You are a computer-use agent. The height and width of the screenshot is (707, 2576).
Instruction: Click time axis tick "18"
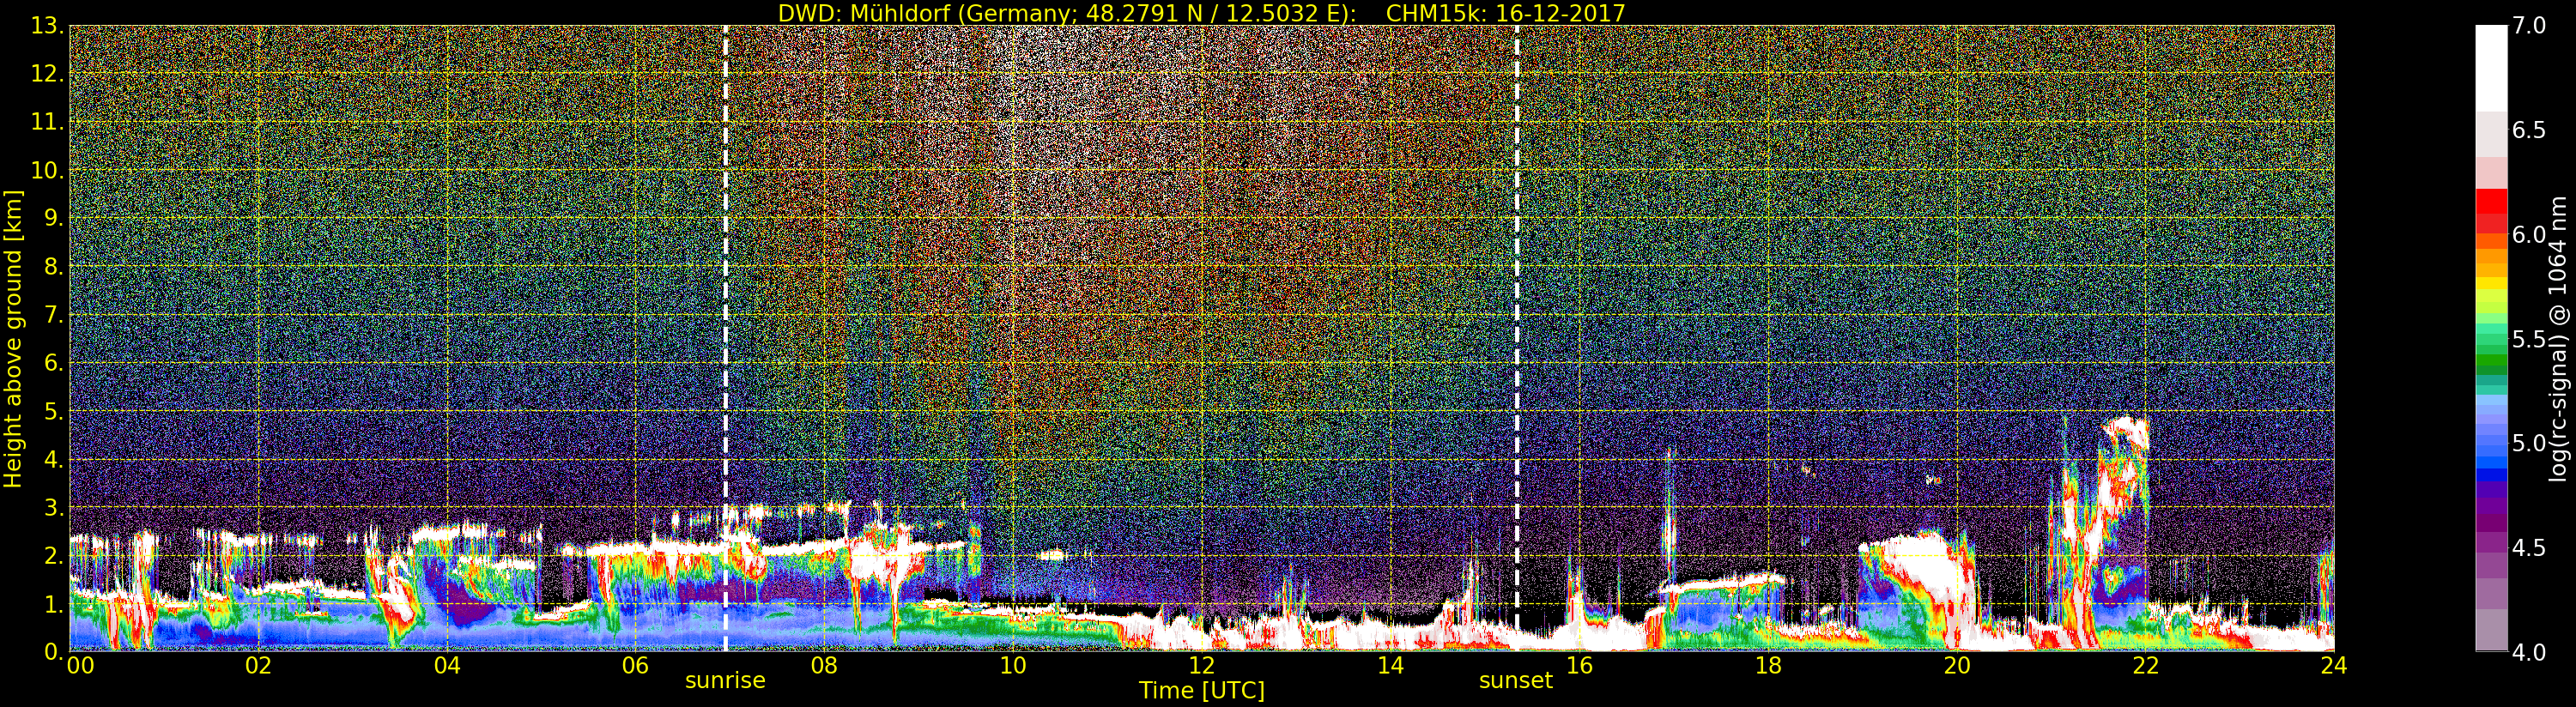[1768, 666]
